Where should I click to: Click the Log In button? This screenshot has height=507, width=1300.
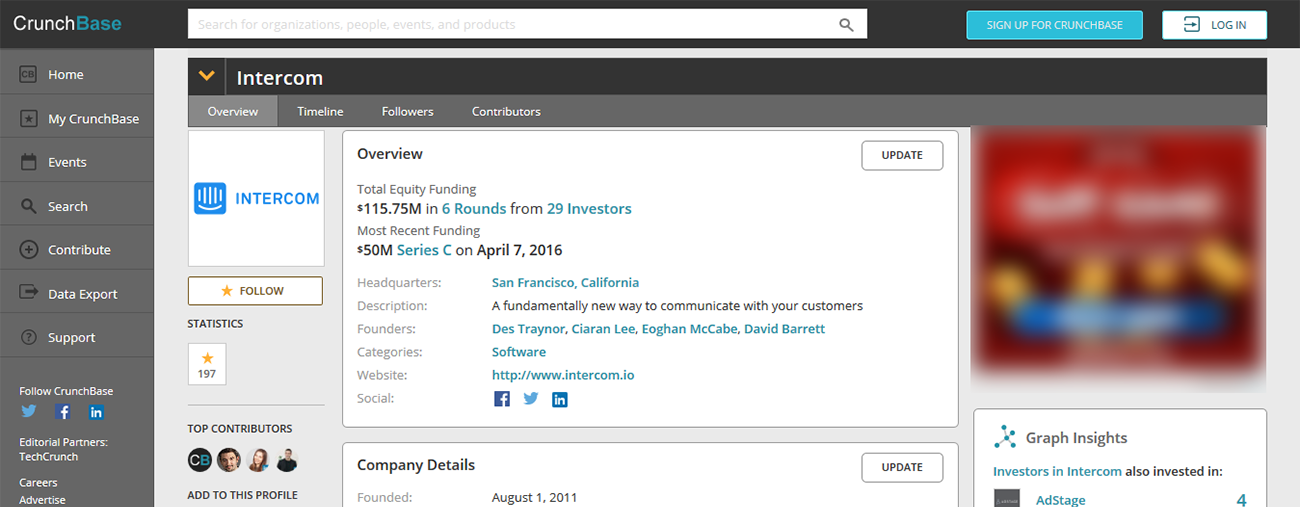pos(1214,25)
